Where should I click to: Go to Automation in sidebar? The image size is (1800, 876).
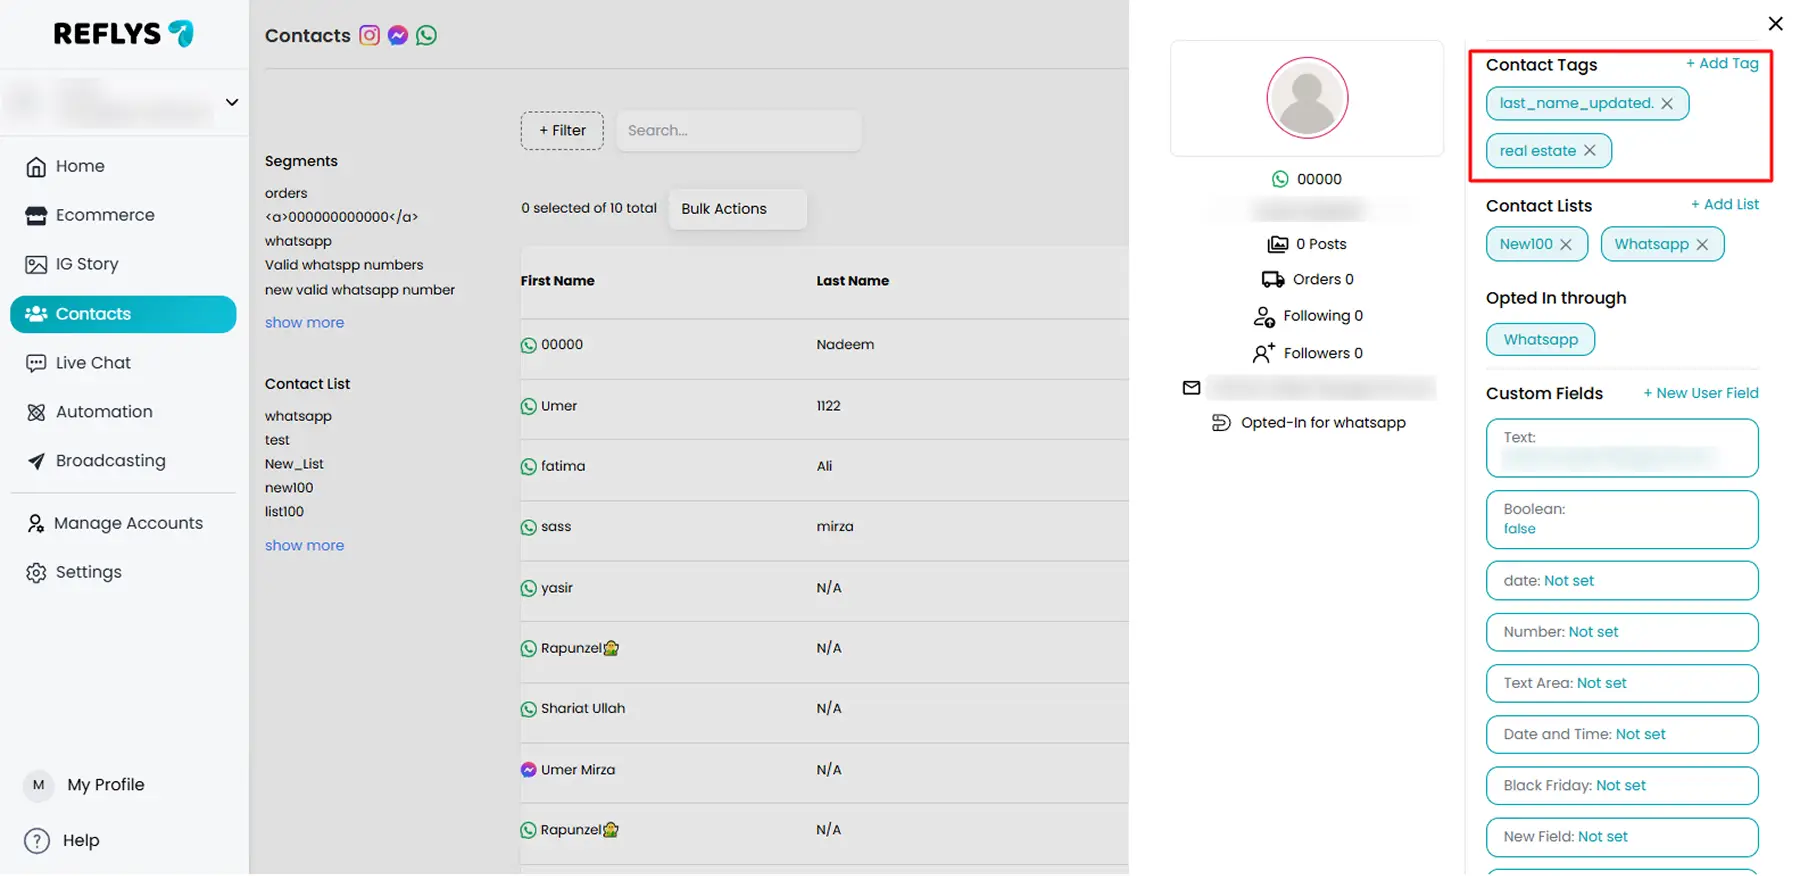[104, 412]
